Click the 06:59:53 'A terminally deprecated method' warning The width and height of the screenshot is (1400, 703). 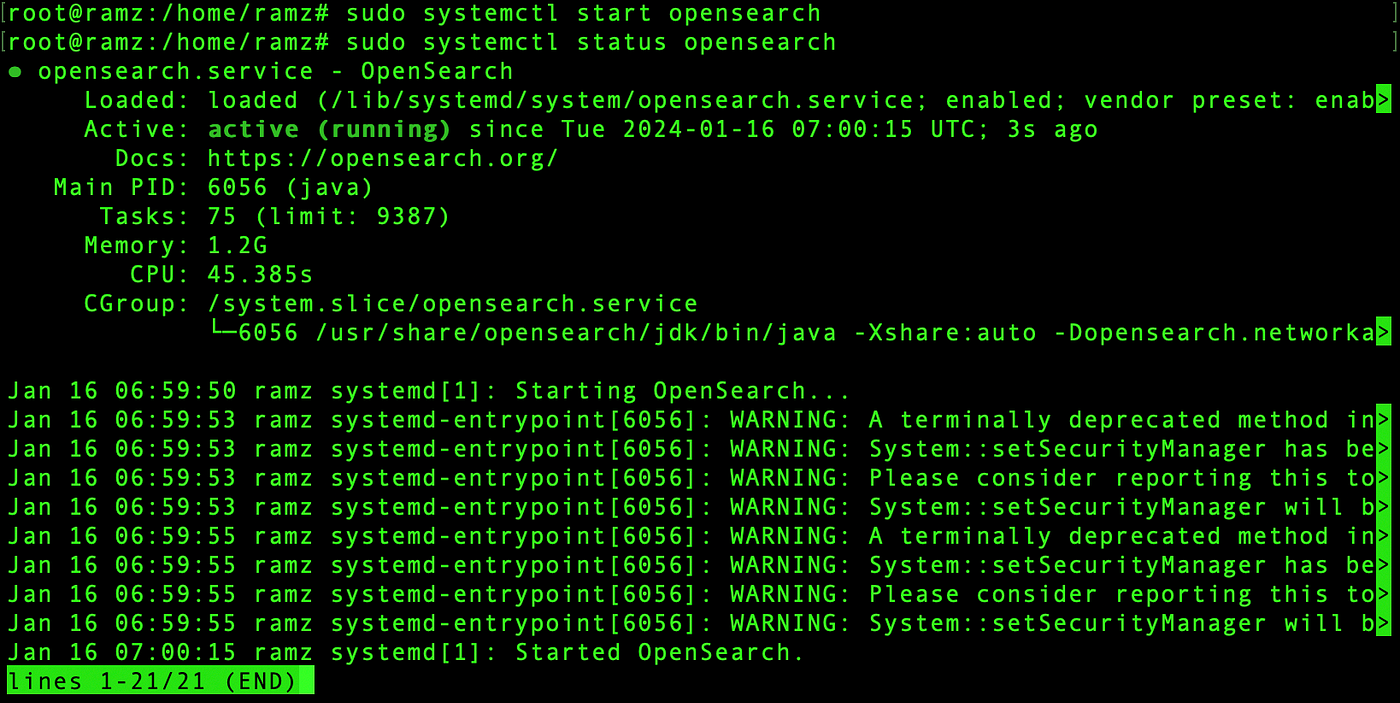[x=1052, y=420]
